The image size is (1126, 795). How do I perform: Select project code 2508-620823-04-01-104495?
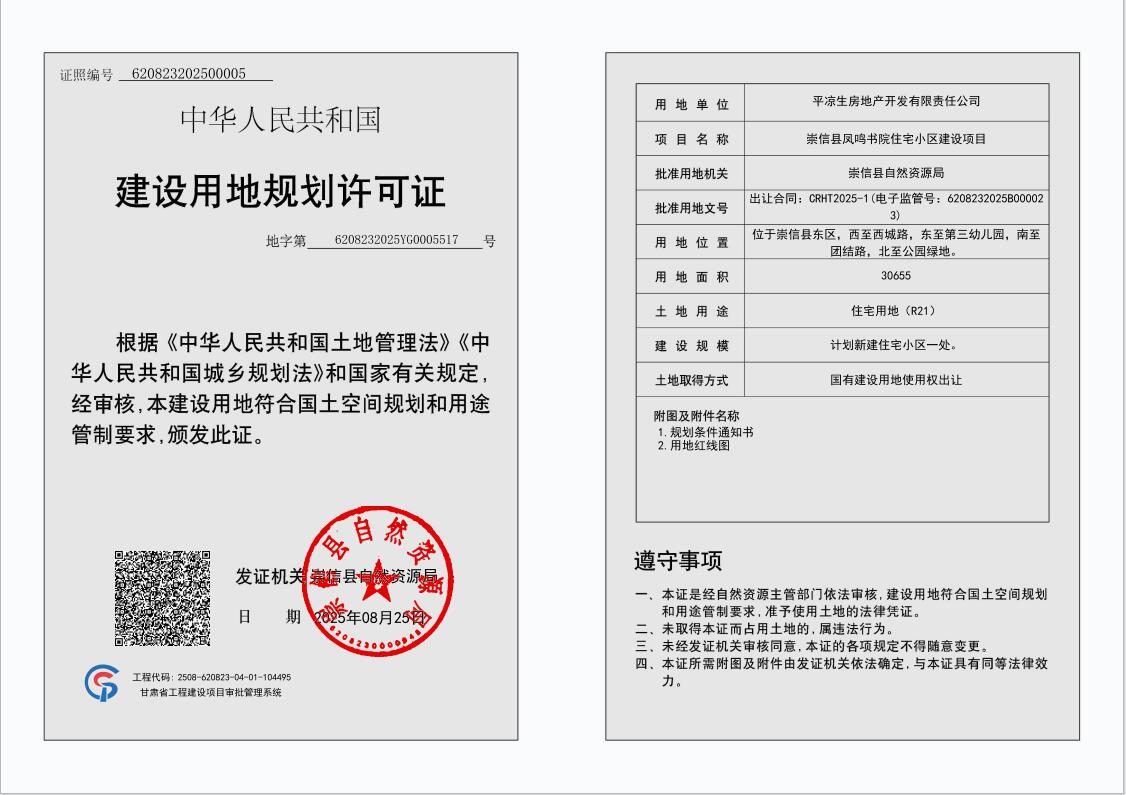[234, 677]
